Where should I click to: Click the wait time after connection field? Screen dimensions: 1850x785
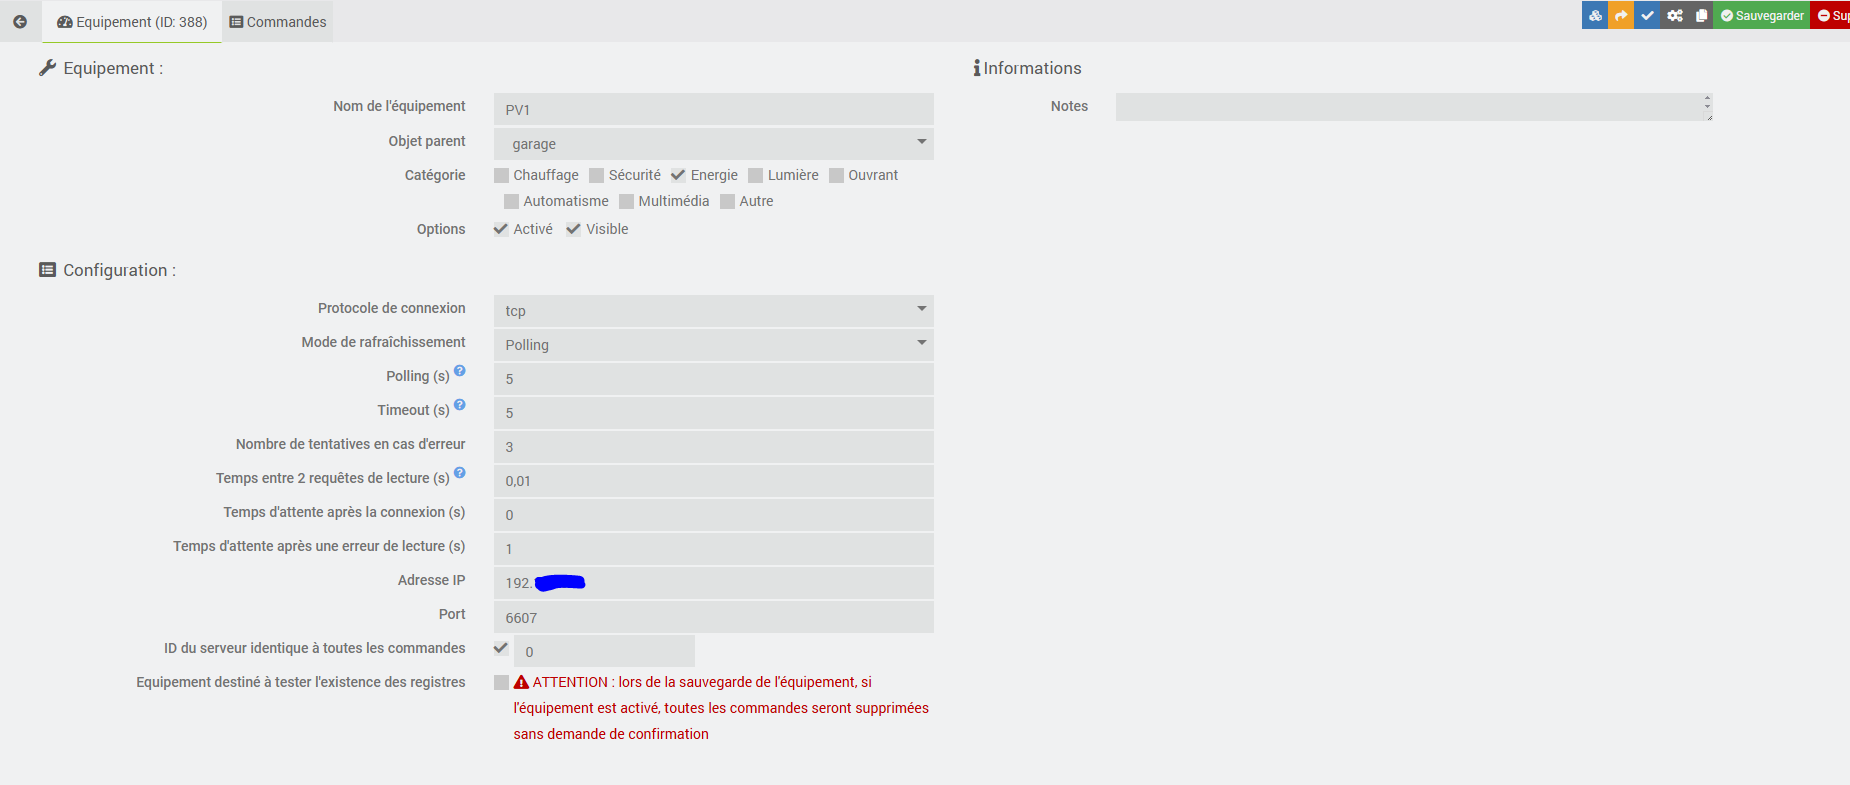714,515
